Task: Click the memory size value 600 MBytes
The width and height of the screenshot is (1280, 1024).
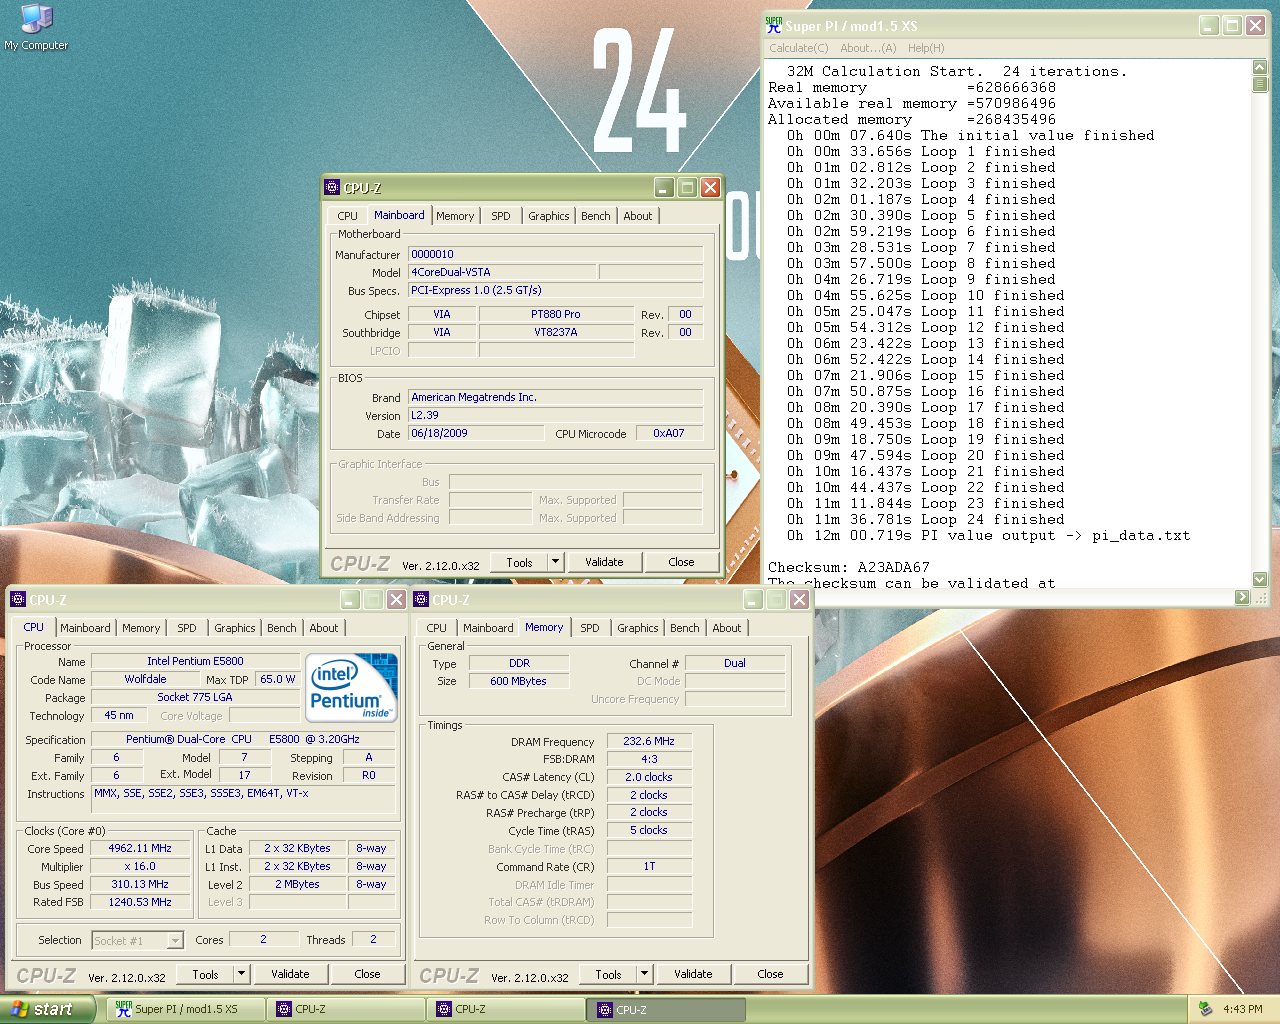Action: [518, 681]
